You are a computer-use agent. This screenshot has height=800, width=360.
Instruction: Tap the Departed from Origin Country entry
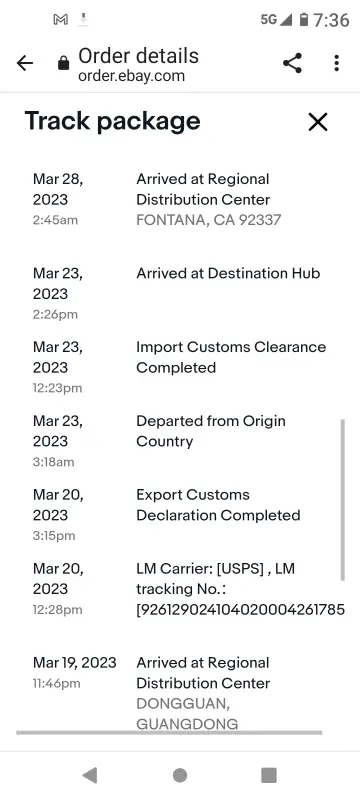pos(211,431)
